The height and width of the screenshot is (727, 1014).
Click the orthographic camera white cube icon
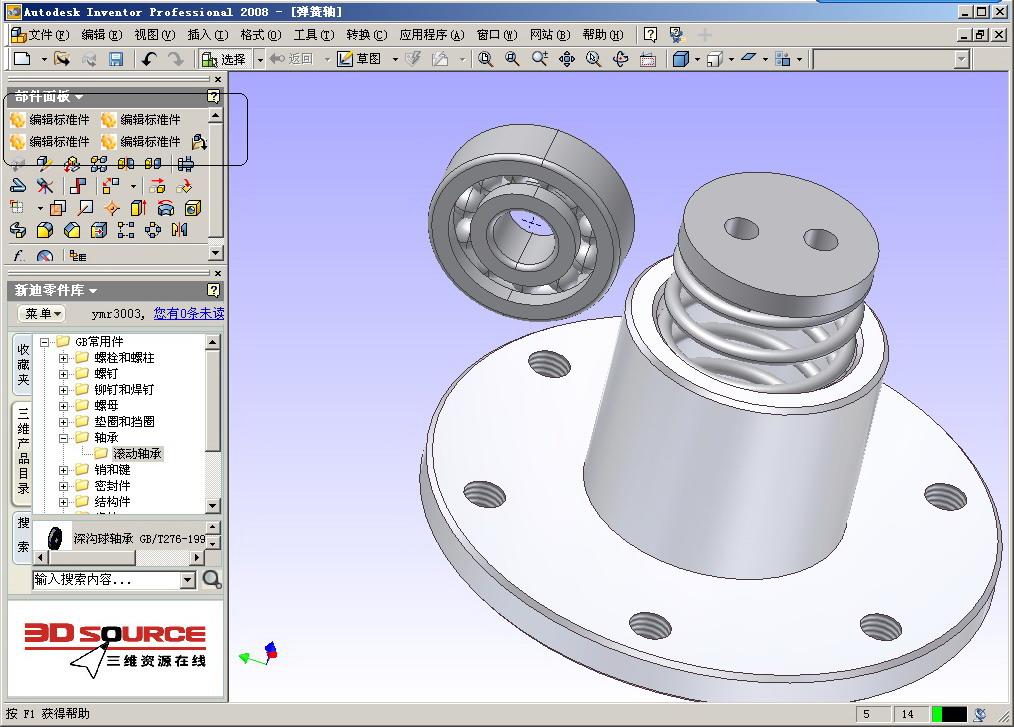click(x=715, y=60)
